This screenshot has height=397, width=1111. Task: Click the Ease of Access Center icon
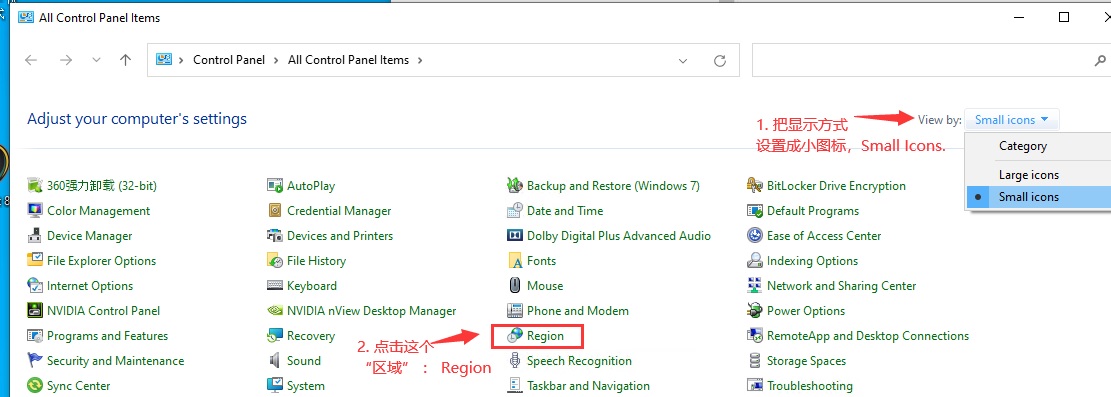coord(755,235)
